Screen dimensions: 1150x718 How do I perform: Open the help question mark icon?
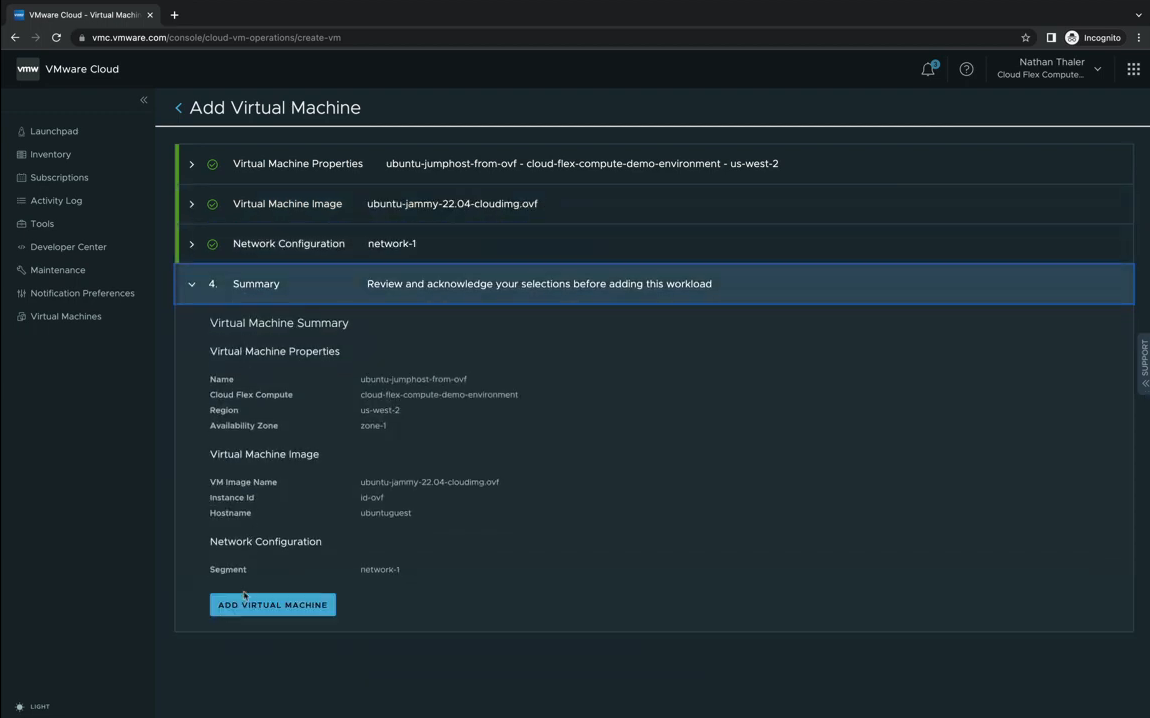[967, 69]
